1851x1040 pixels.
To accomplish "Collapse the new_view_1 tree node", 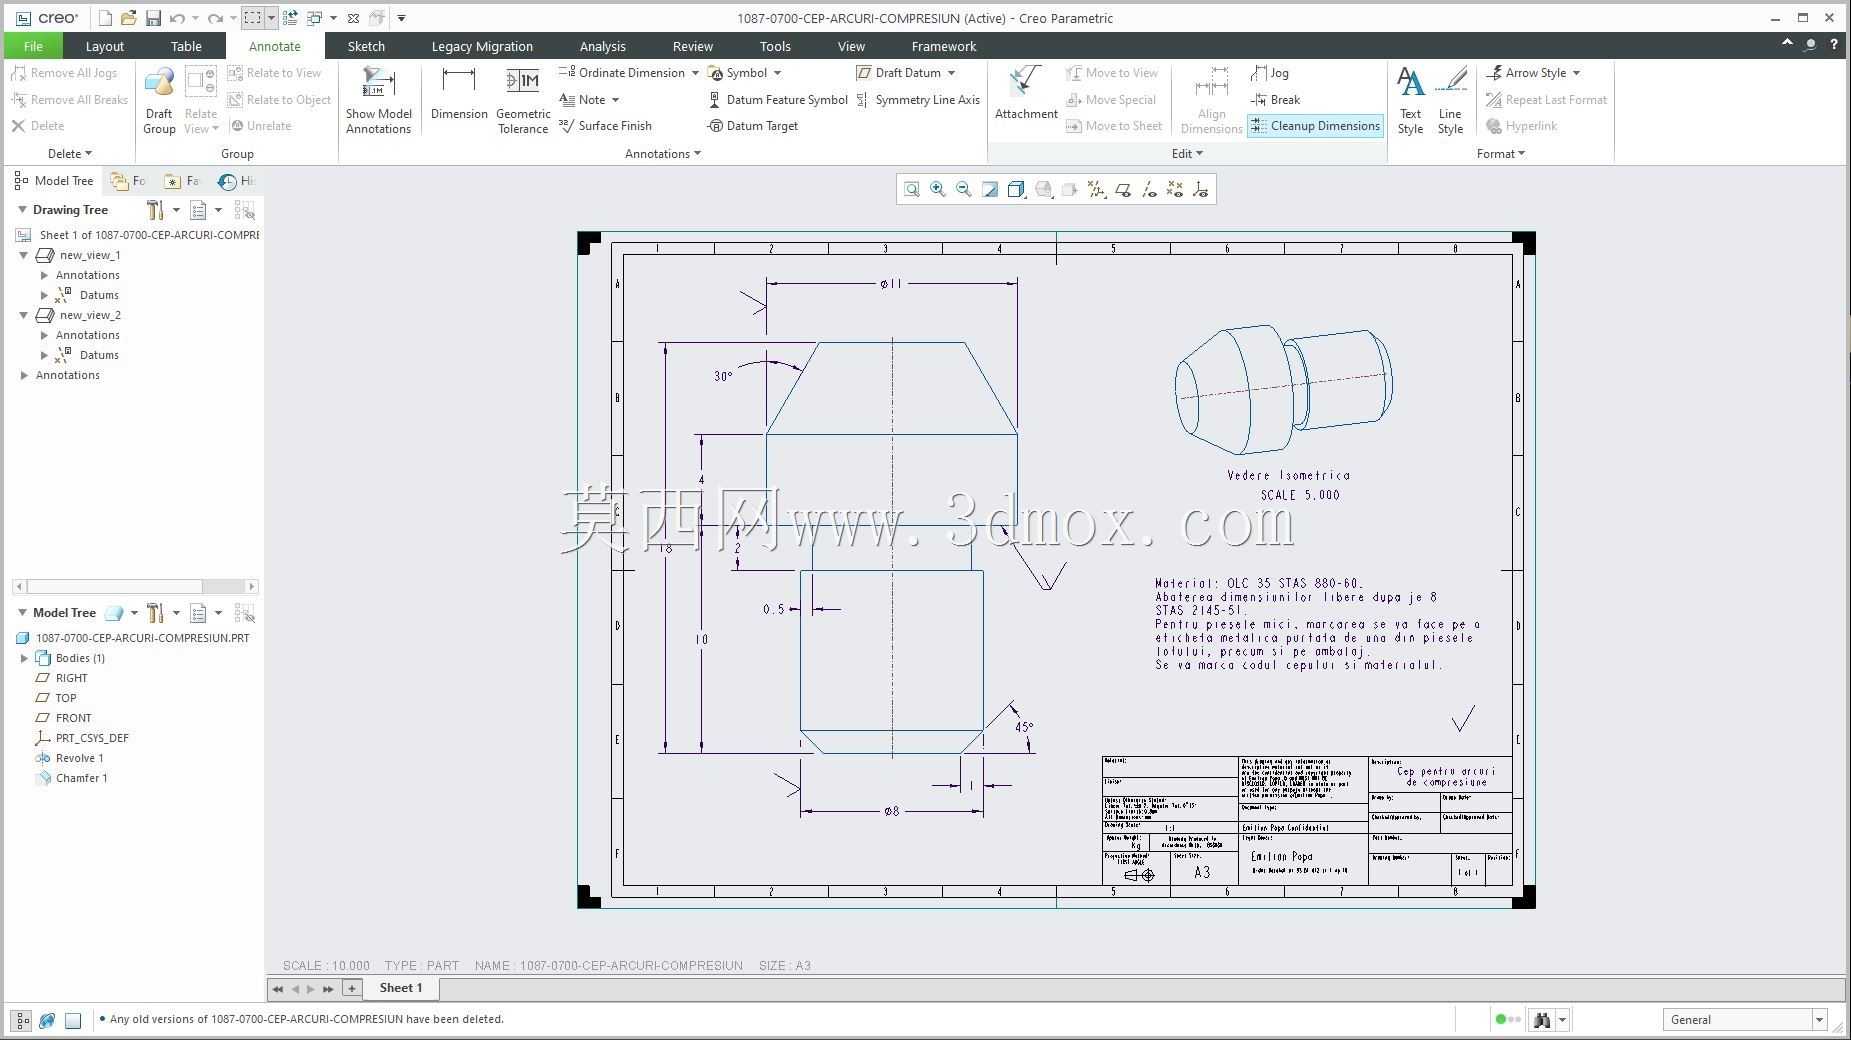I will pyautogui.click(x=24, y=255).
